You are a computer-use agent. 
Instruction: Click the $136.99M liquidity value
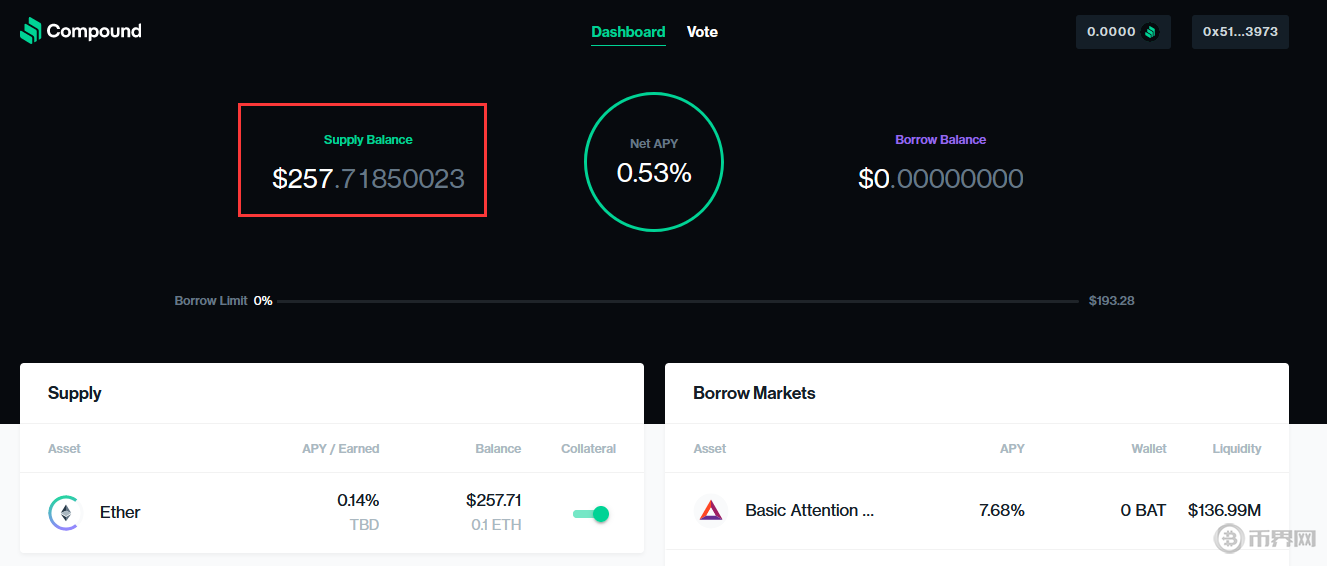(1225, 511)
